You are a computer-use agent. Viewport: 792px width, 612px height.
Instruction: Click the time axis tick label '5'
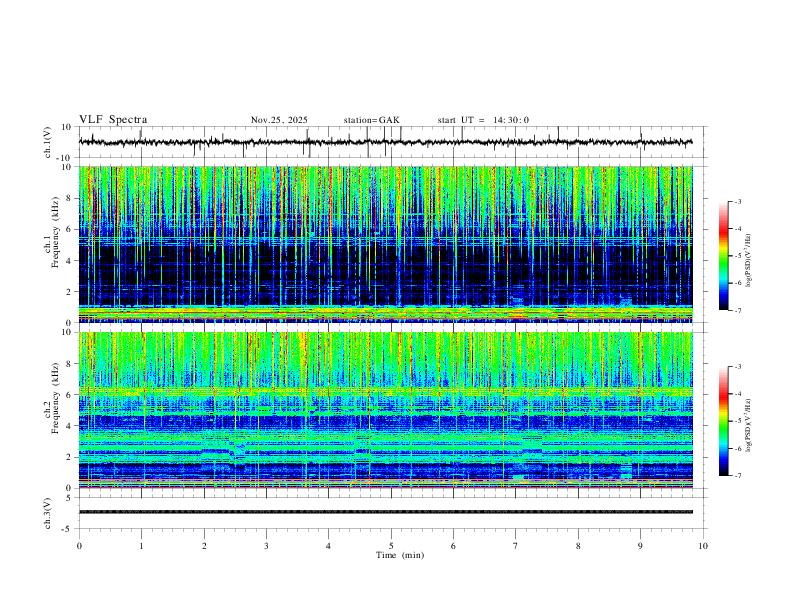coord(391,546)
